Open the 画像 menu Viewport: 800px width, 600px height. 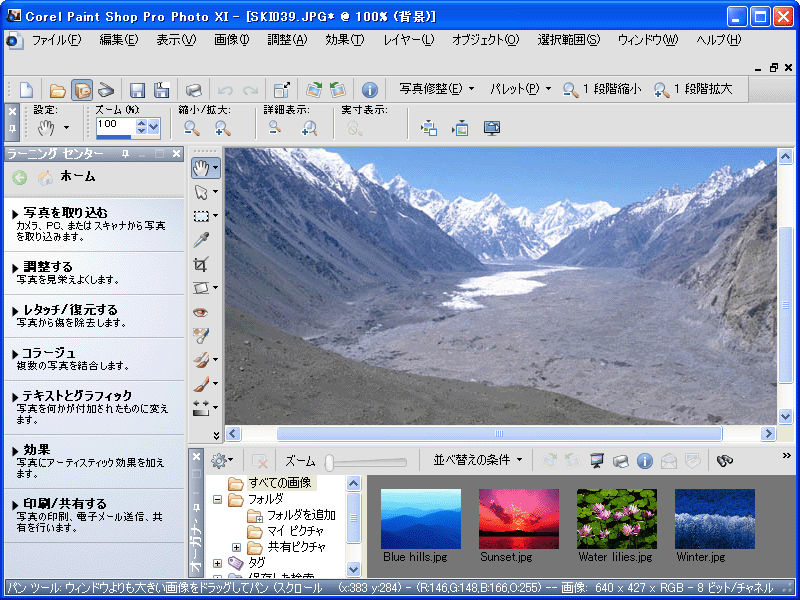click(232, 40)
